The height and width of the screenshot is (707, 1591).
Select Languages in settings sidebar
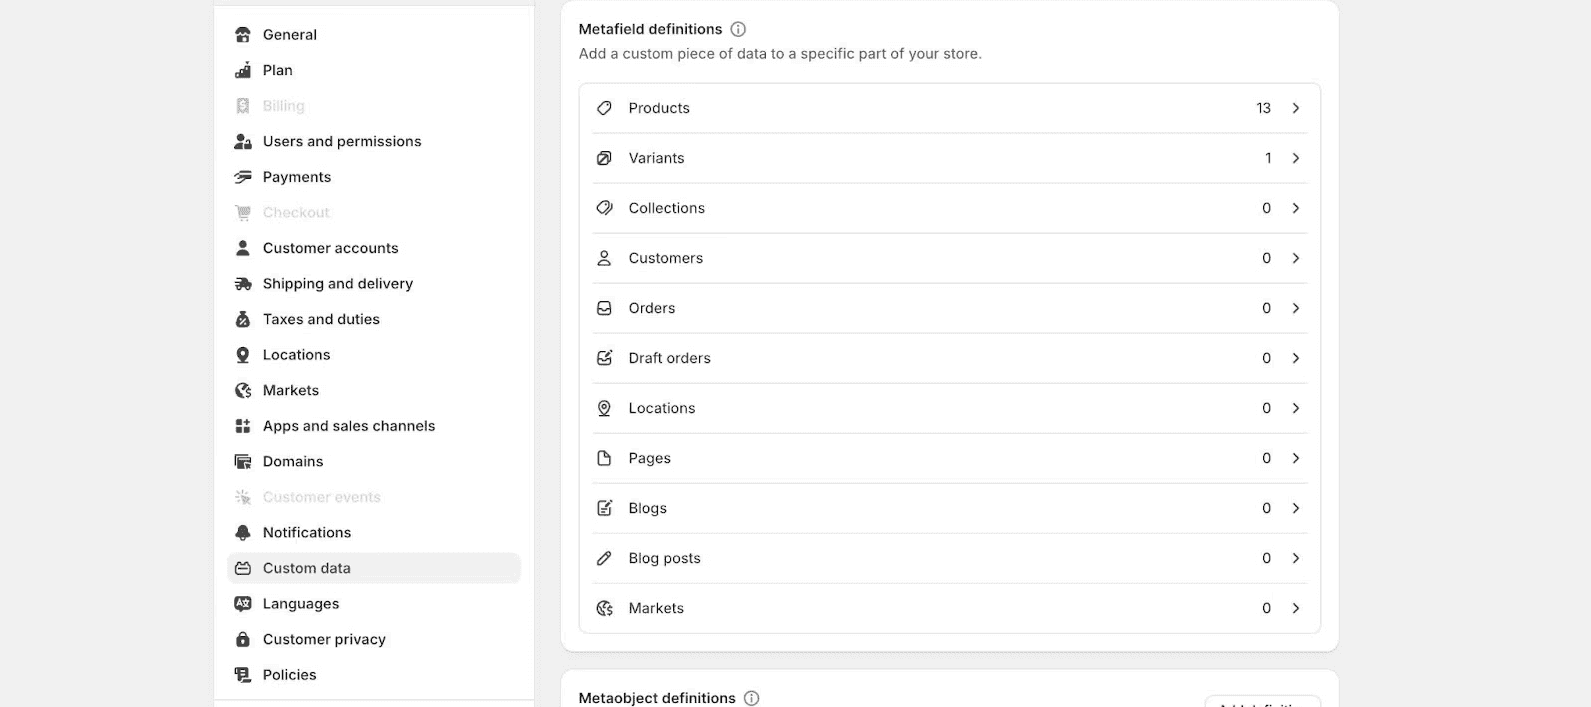click(374, 604)
